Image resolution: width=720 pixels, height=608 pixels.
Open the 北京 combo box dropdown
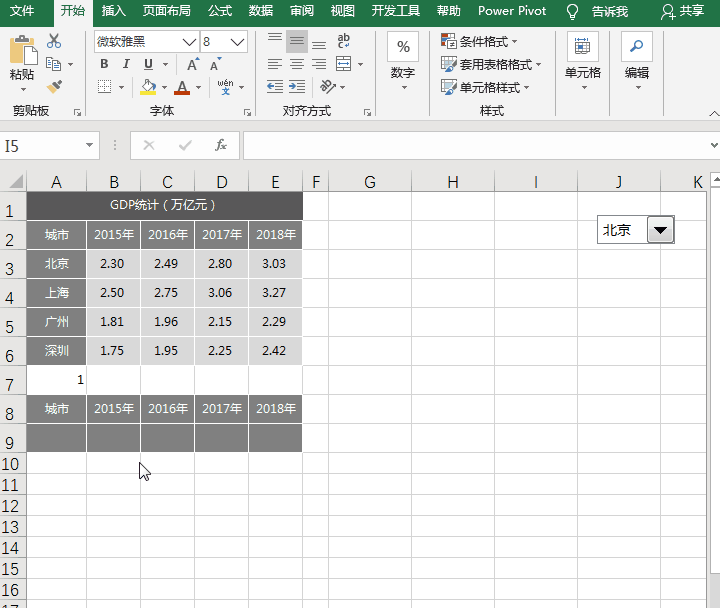pyautogui.click(x=660, y=230)
